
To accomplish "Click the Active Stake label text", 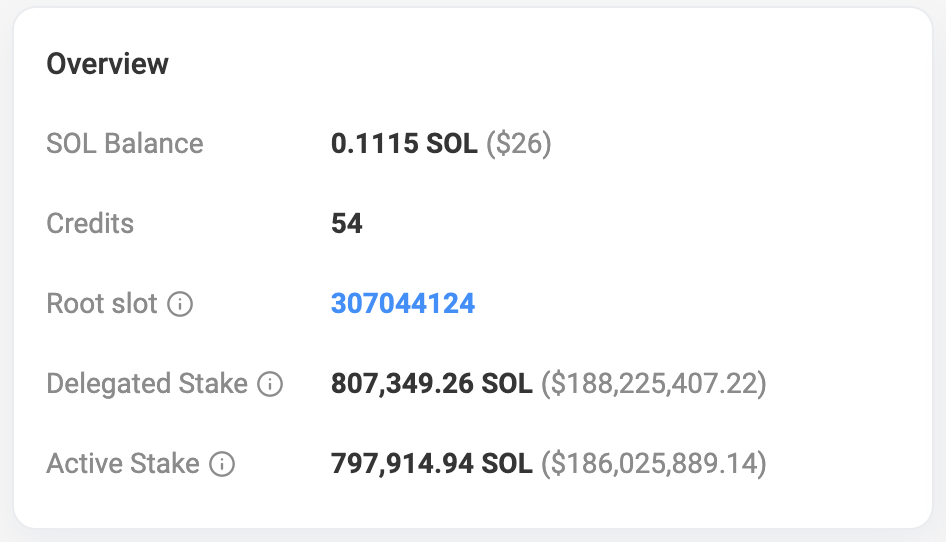I will pos(123,464).
